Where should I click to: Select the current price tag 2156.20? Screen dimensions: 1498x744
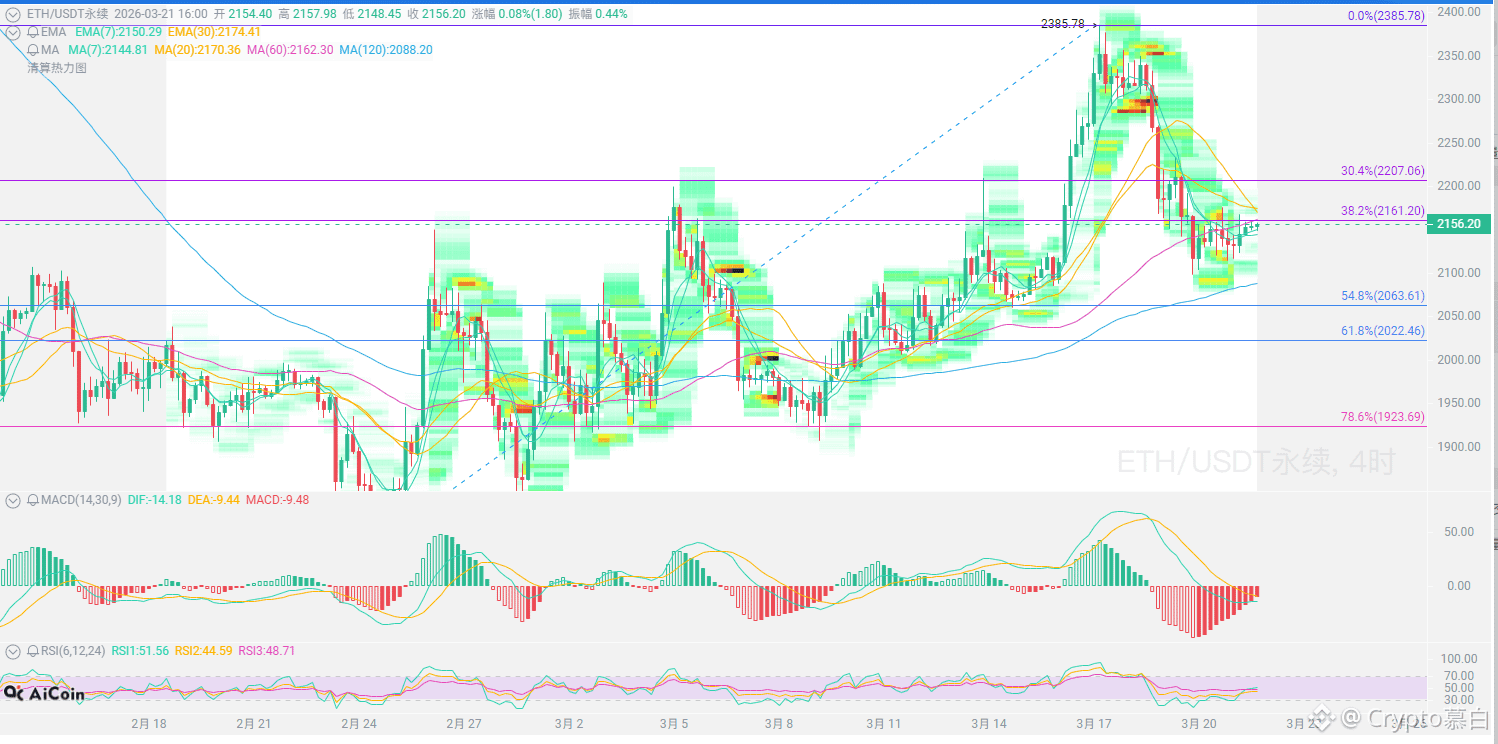coord(1458,224)
